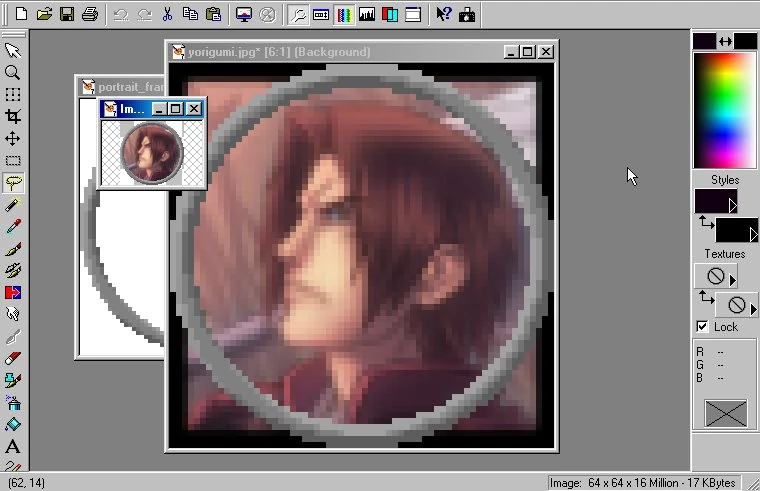The width and height of the screenshot is (760, 491).
Task: Open the background Styles swatch flyout arrow
Action: tap(753, 235)
